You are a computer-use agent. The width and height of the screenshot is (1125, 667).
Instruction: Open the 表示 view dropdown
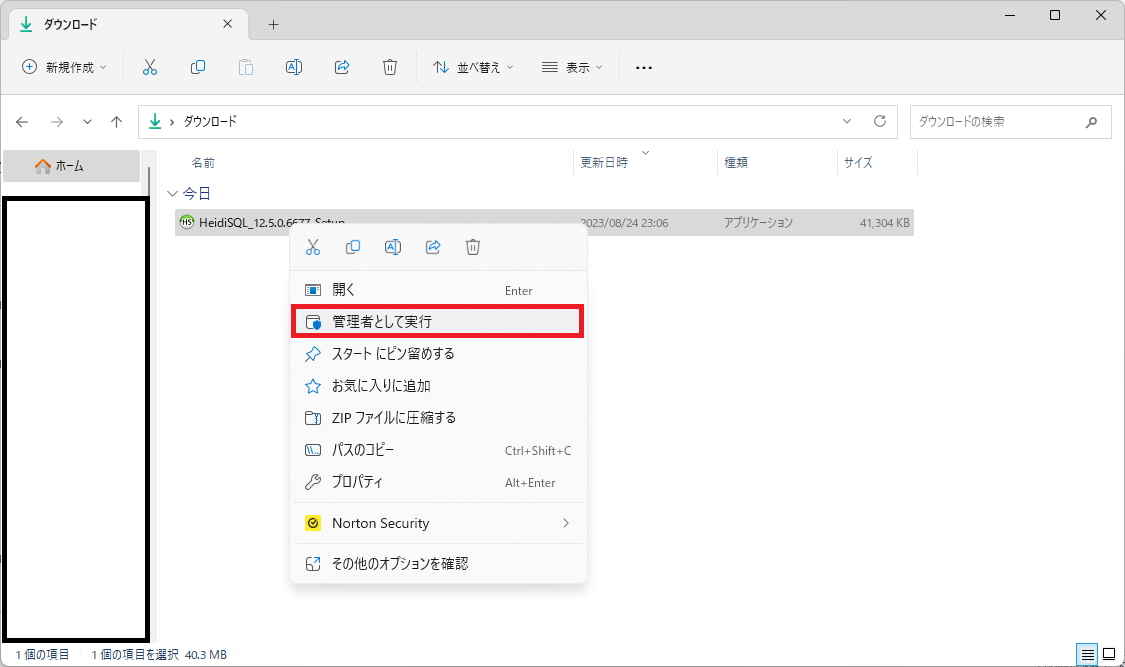(x=572, y=67)
